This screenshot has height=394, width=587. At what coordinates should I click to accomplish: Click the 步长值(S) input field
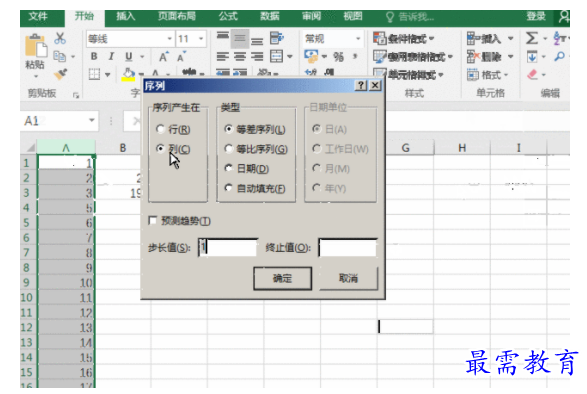[228, 248]
